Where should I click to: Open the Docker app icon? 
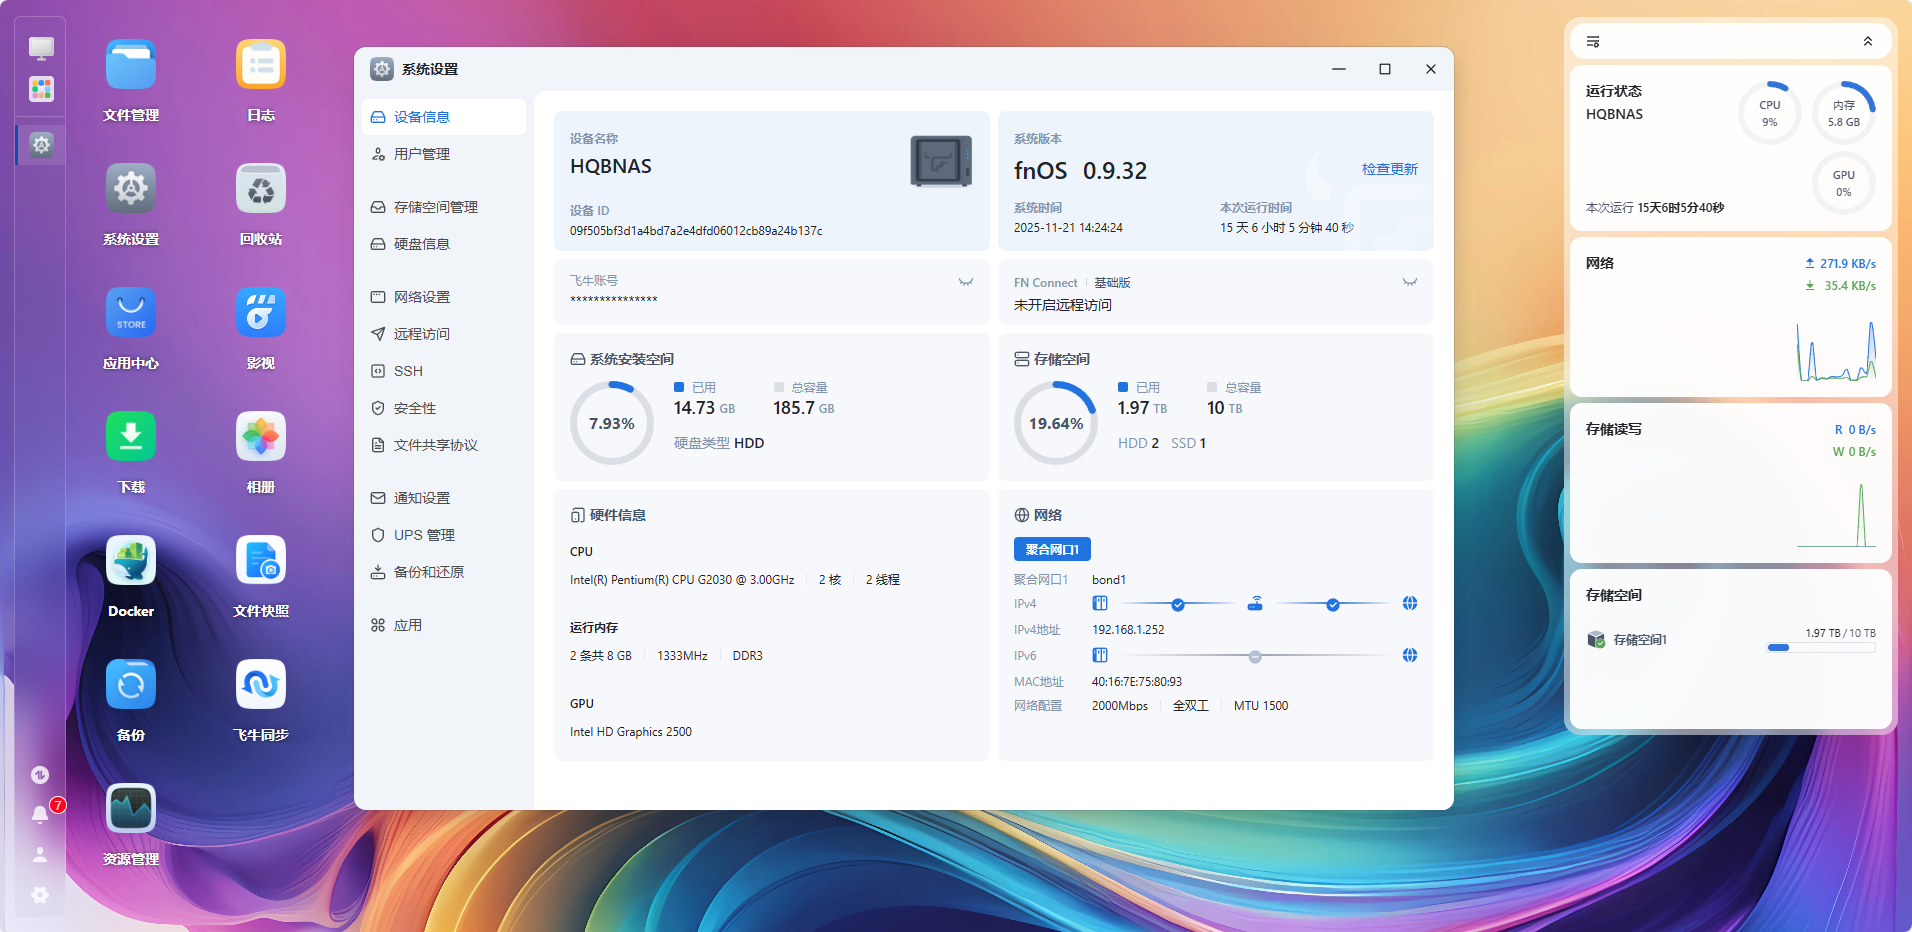tap(131, 561)
